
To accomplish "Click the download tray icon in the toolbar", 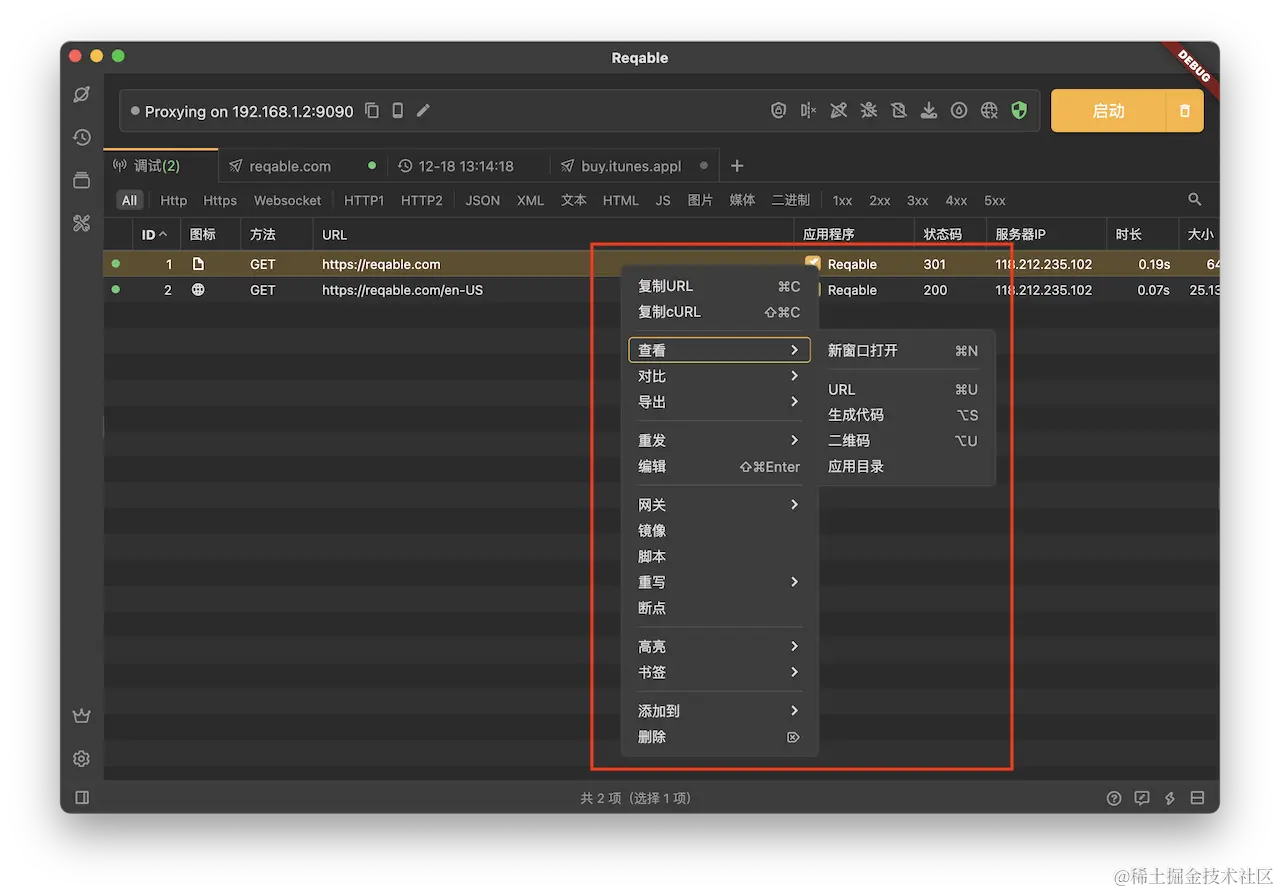I will [929, 111].
